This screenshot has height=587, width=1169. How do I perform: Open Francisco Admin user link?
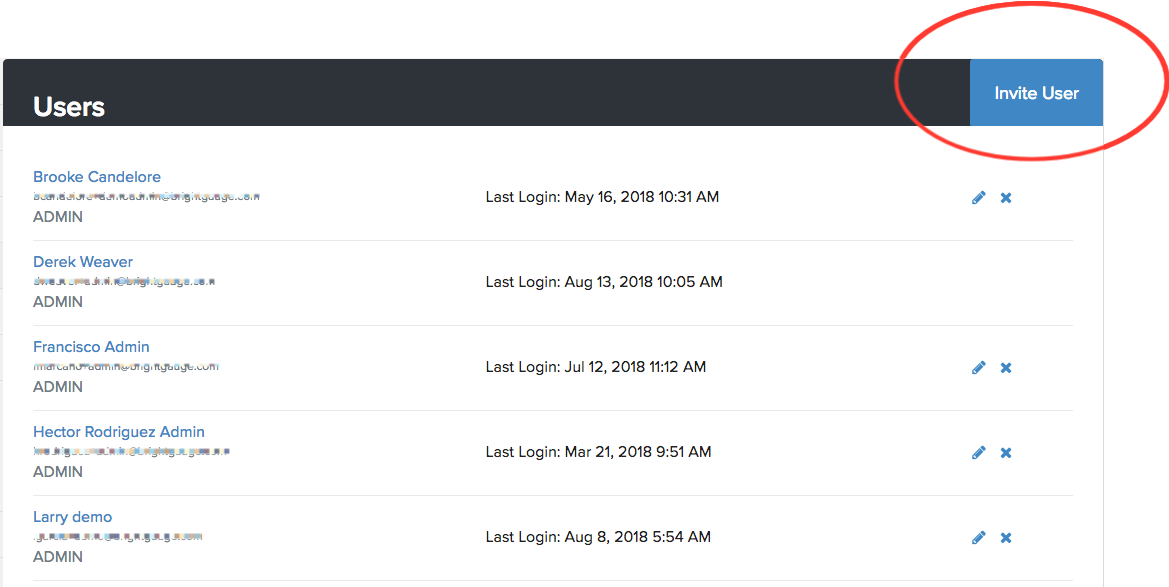click(91, 347)
